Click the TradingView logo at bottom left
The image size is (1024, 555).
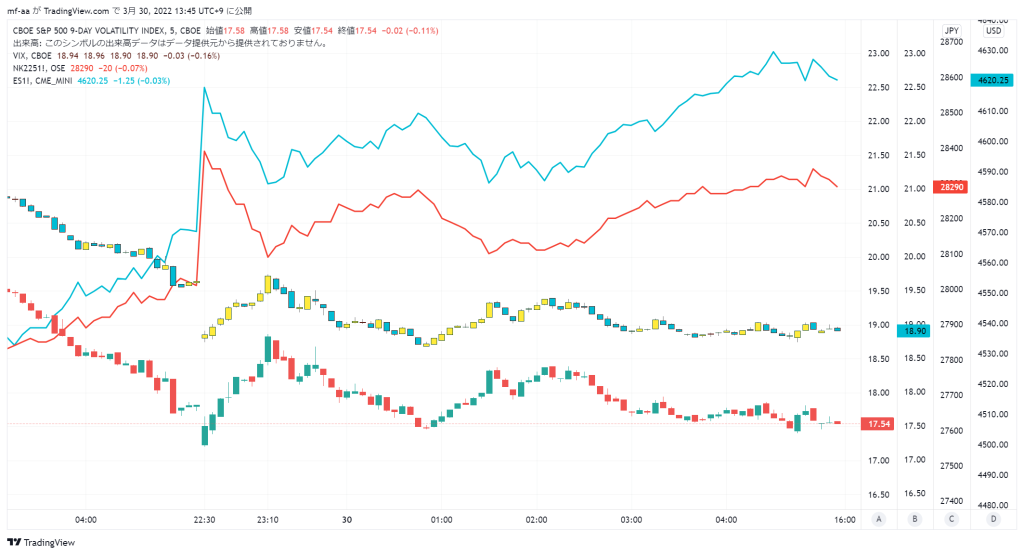point(40,543)
